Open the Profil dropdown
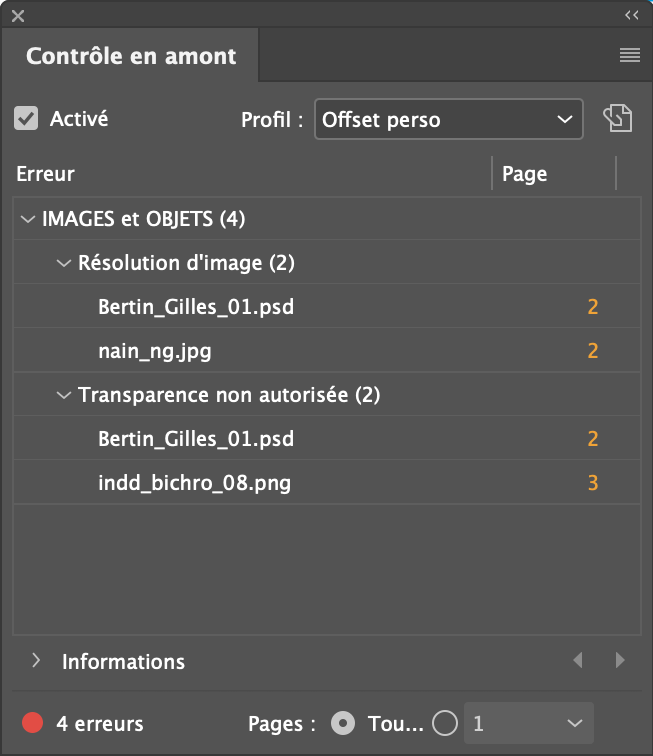 click(x=448, y=120)
